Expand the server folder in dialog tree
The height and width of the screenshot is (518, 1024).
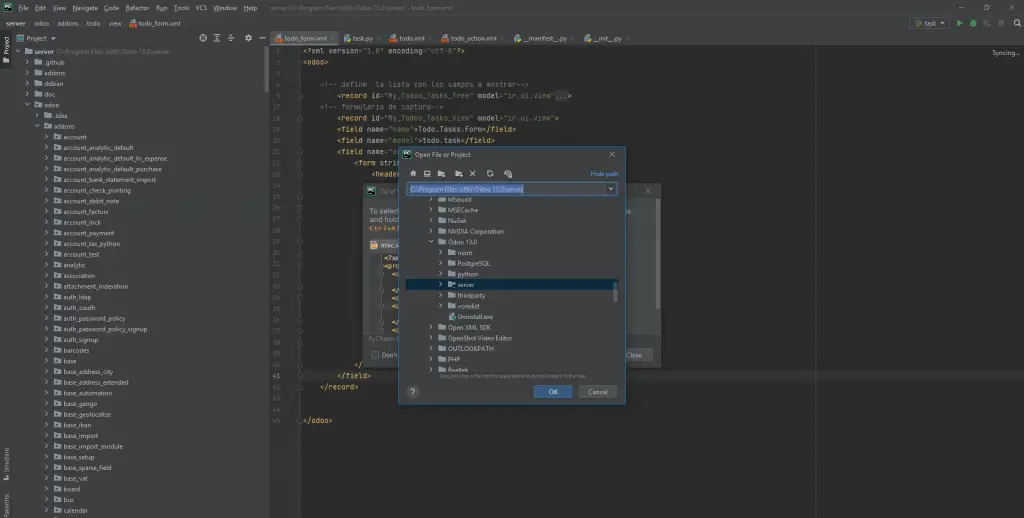tap(440, 284)
